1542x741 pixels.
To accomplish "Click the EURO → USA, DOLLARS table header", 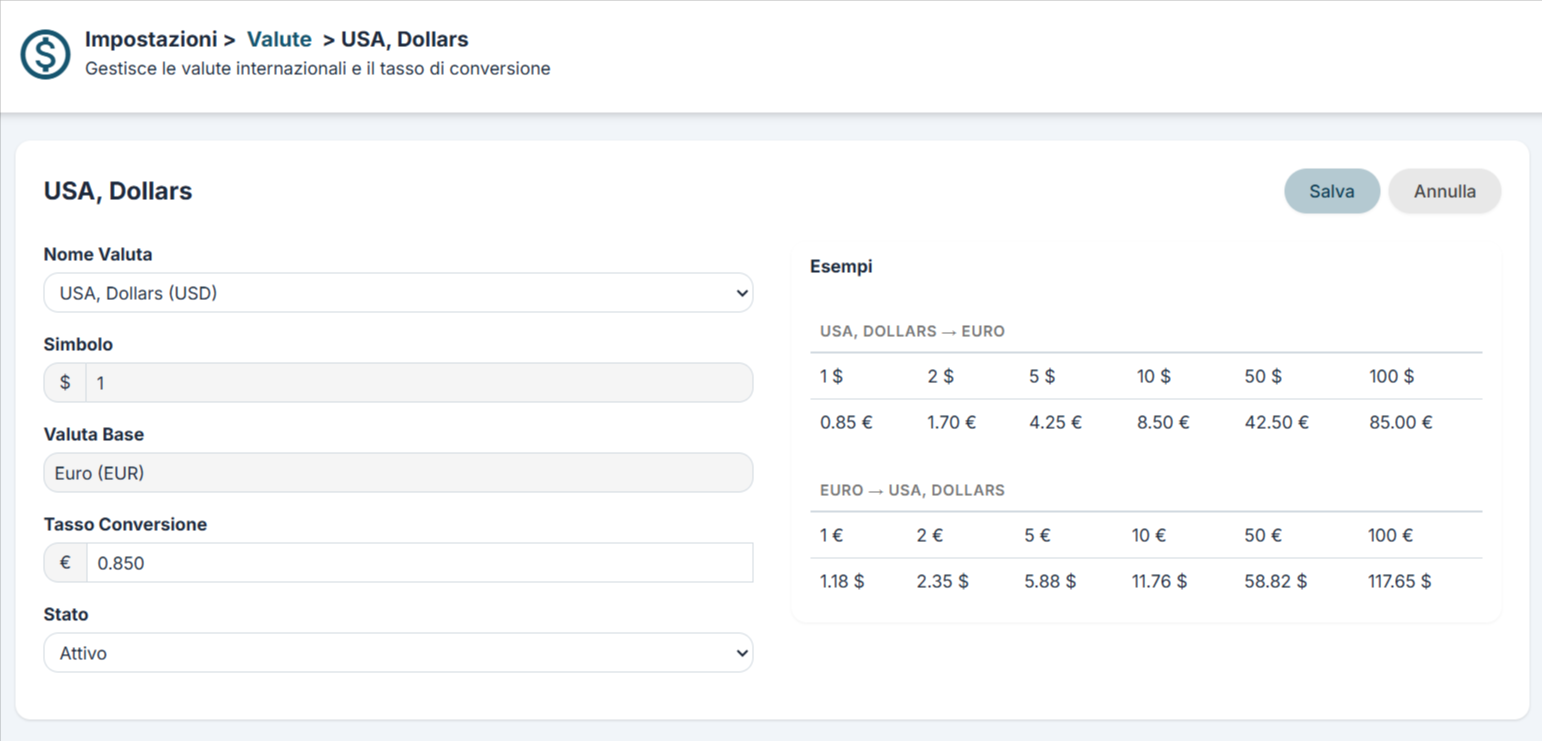I will pos(912,491).
